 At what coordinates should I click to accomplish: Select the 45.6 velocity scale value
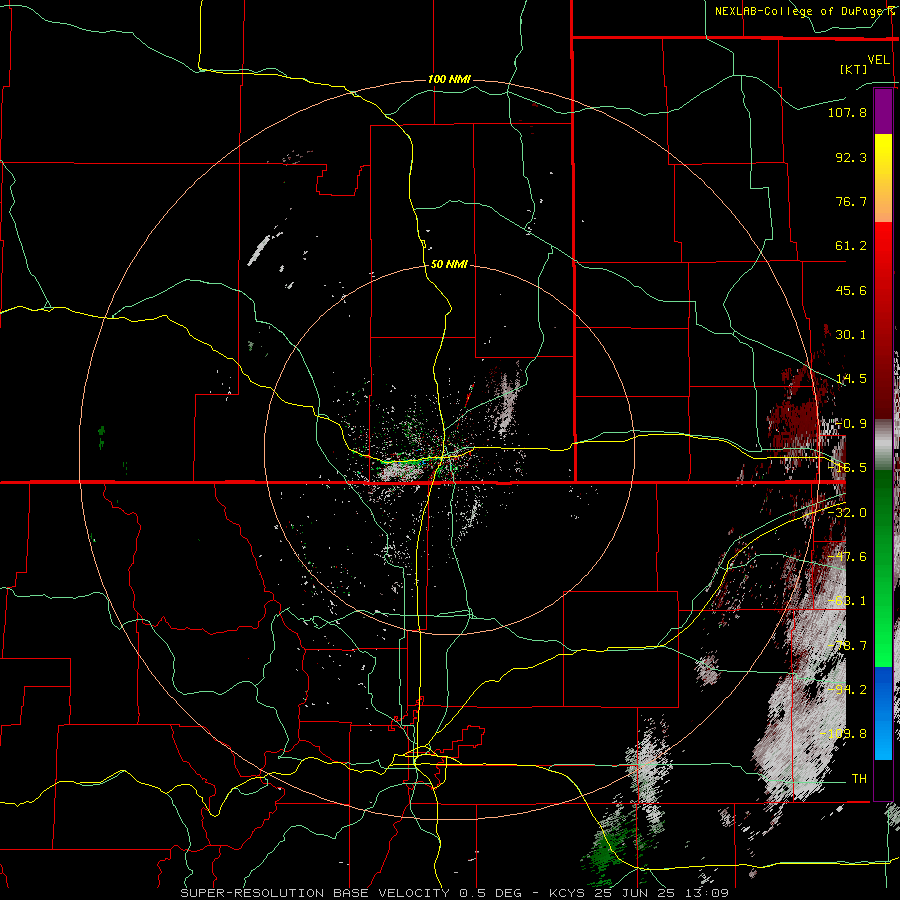[851, 290]
